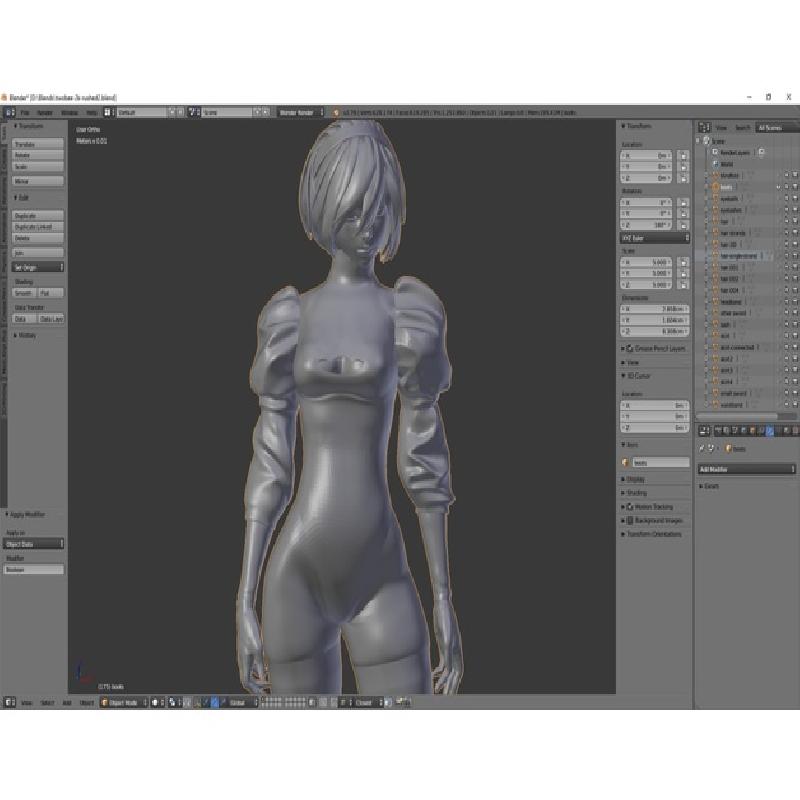Click the Dimensions X value field
This screenshot has height=800, width=800.
tap(655, 309)
